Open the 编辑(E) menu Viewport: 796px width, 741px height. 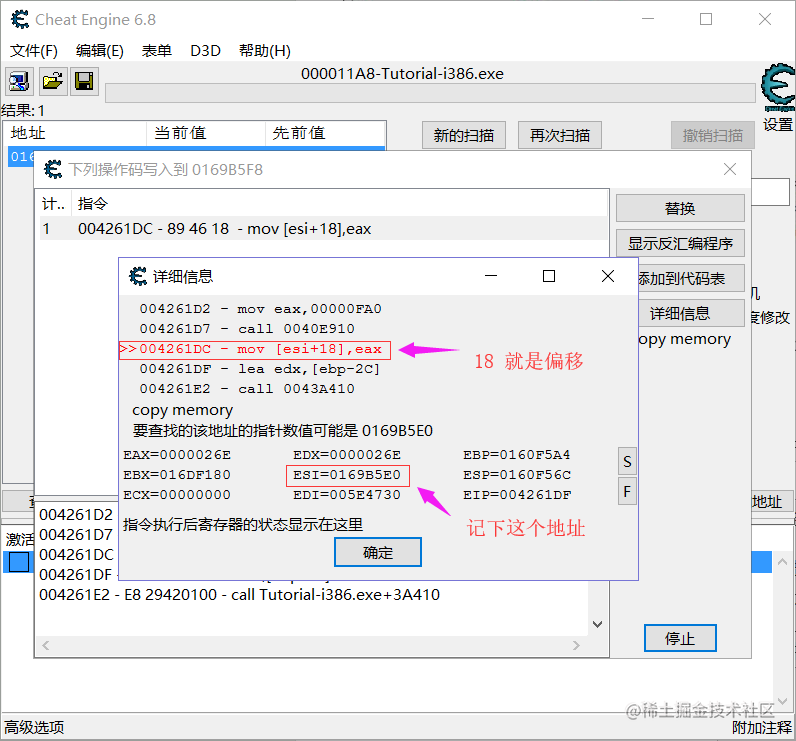tap(100, 51)
